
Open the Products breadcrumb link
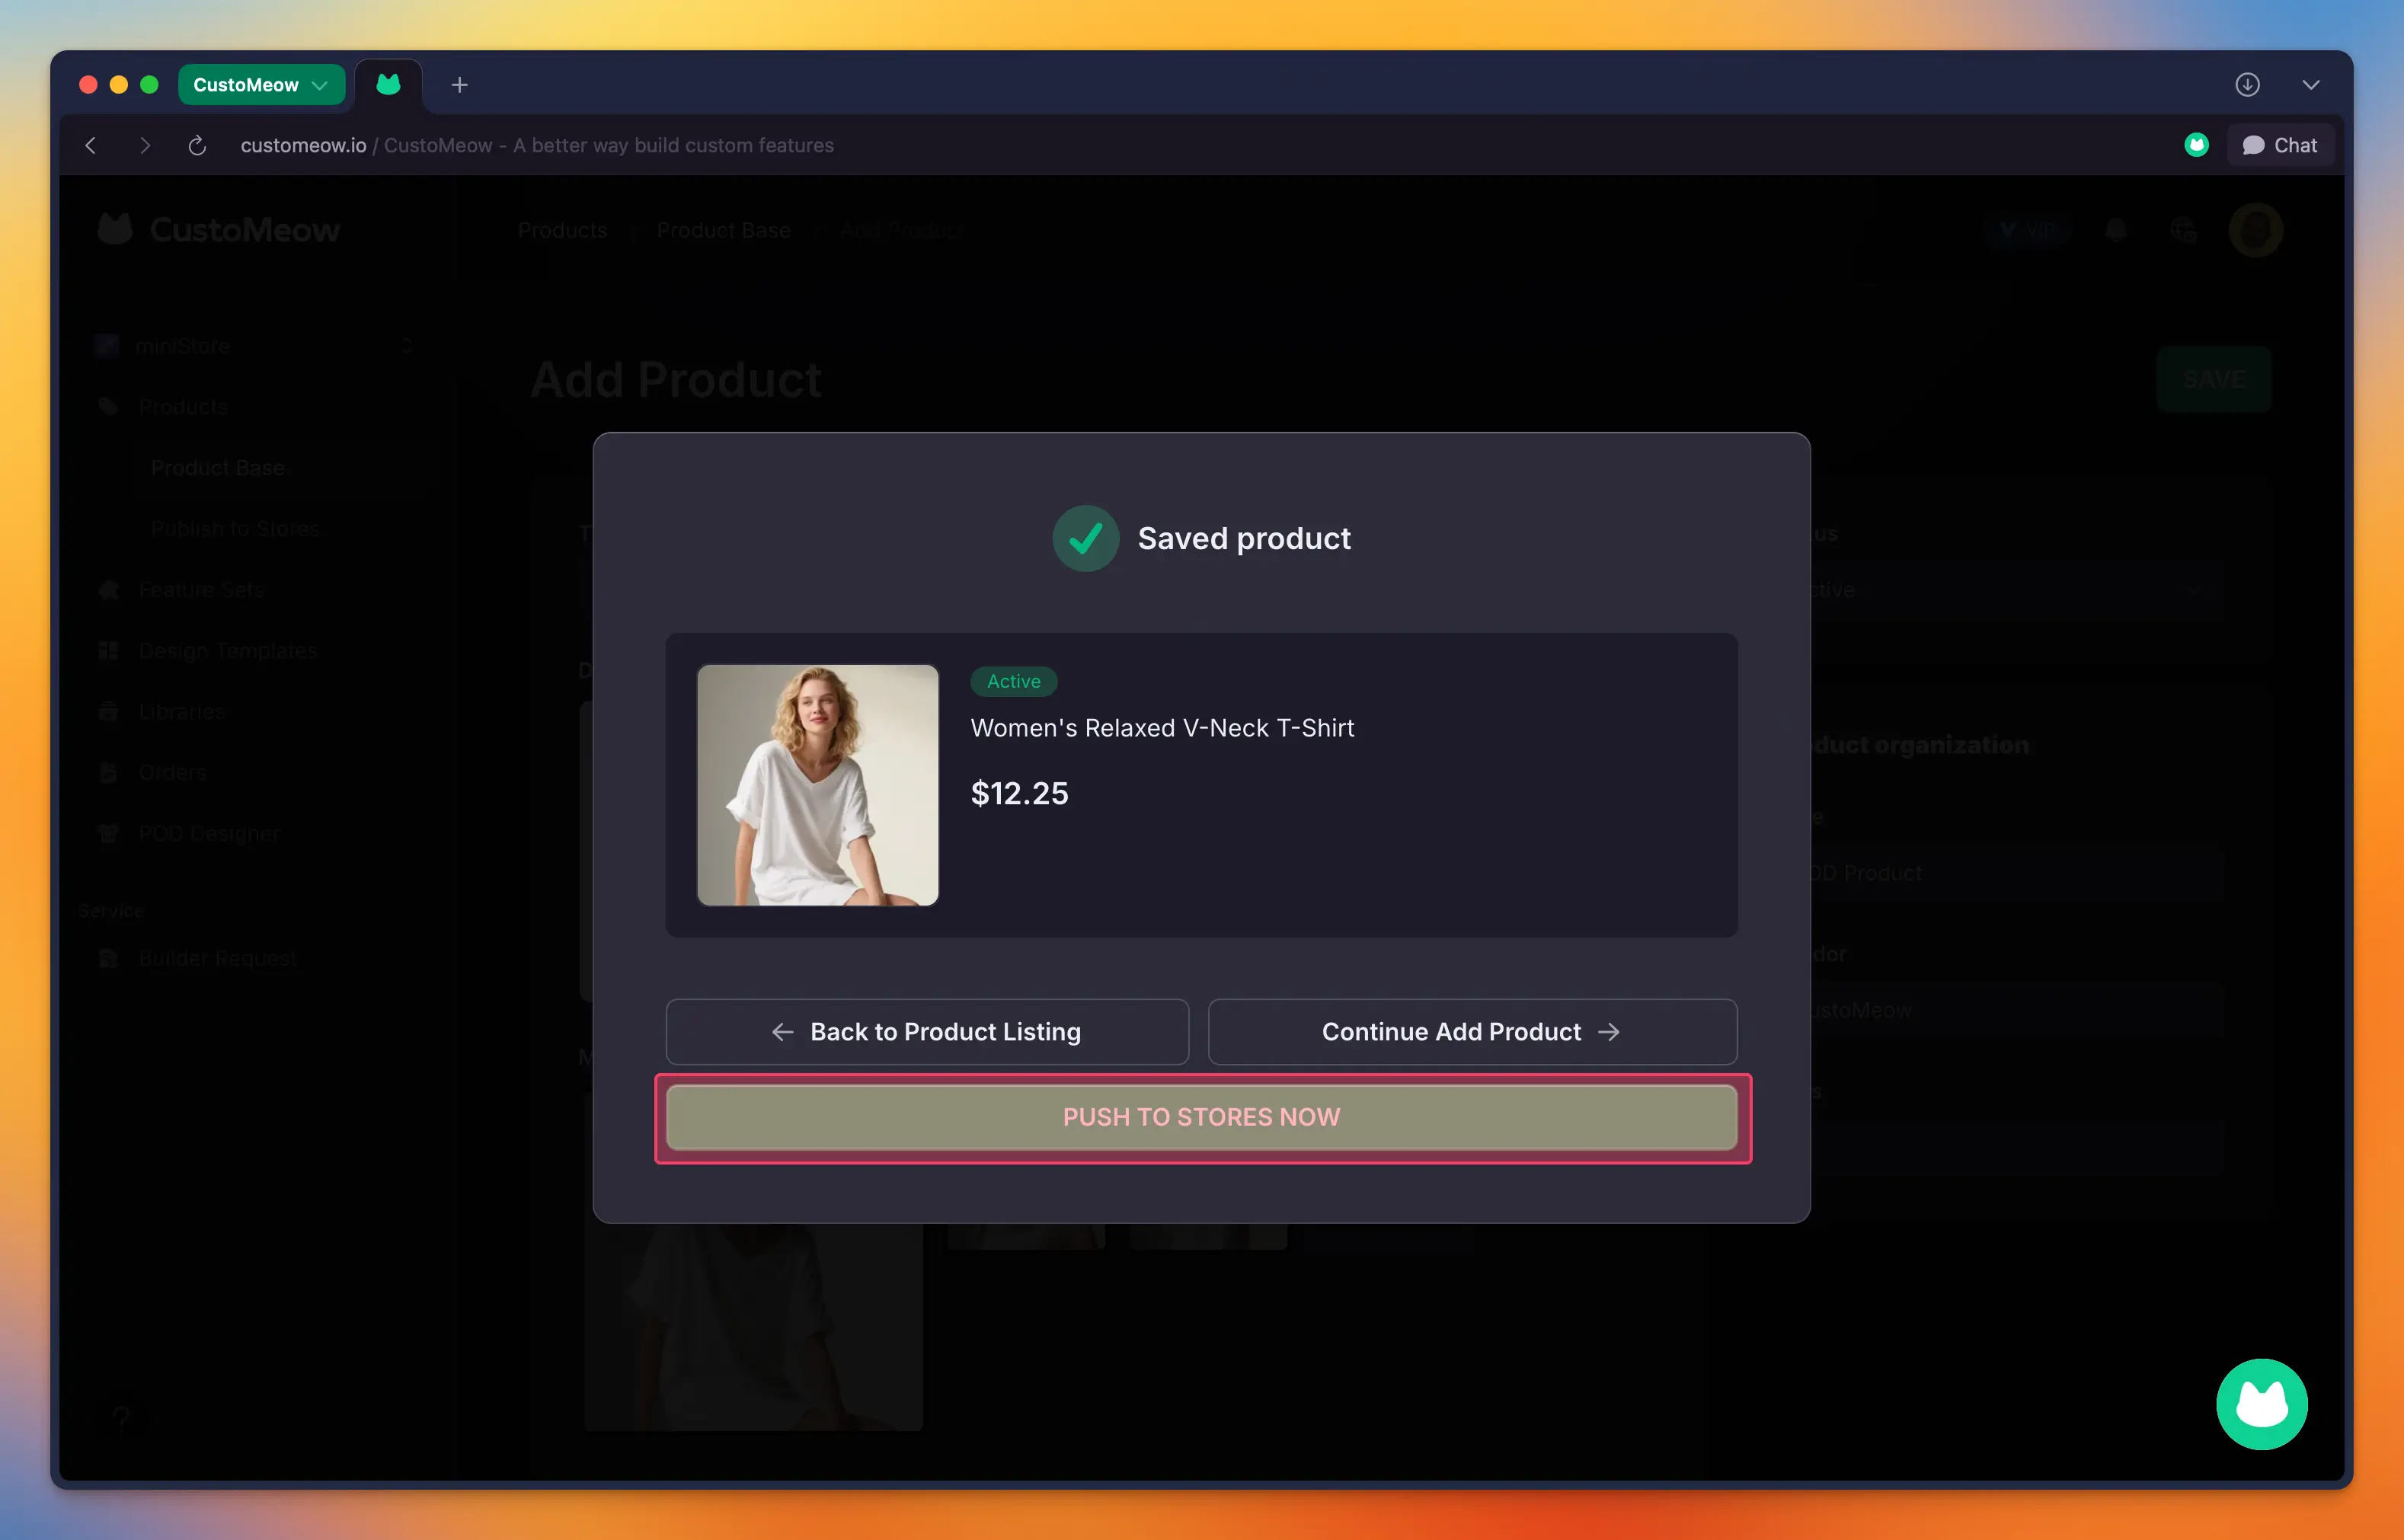point(562,230)
